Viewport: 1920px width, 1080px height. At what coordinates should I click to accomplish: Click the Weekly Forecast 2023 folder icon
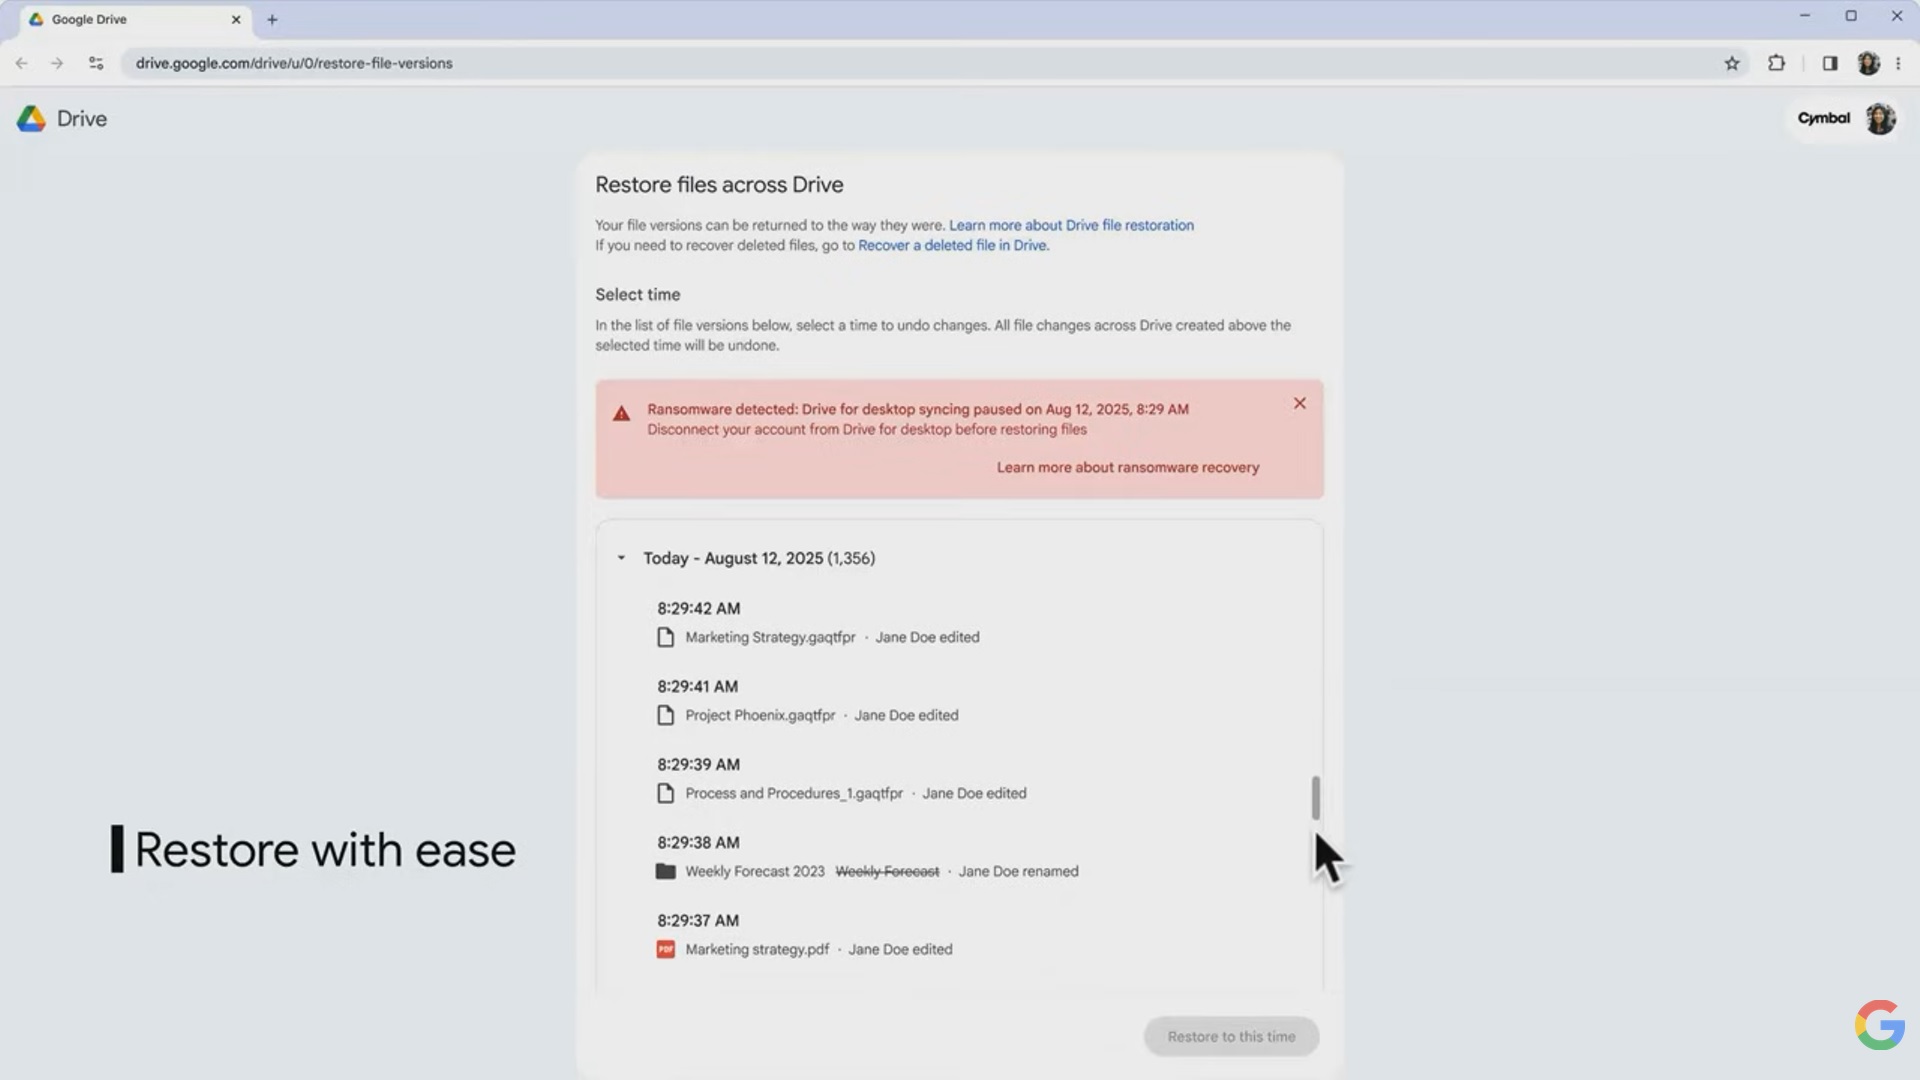665,871
